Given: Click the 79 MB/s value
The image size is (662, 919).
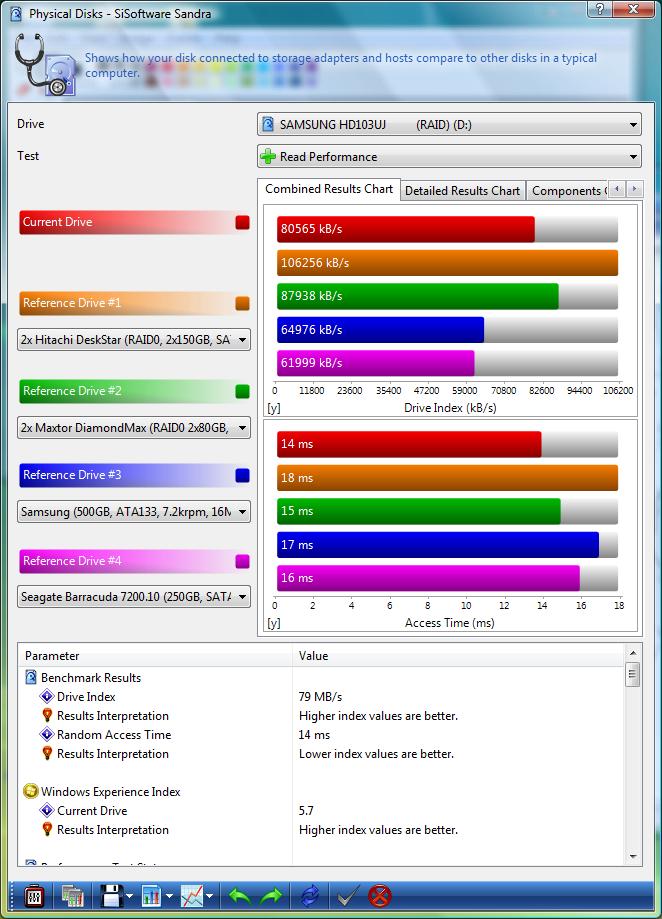Looking at the screenshot, I should click(x=320, y=697).
